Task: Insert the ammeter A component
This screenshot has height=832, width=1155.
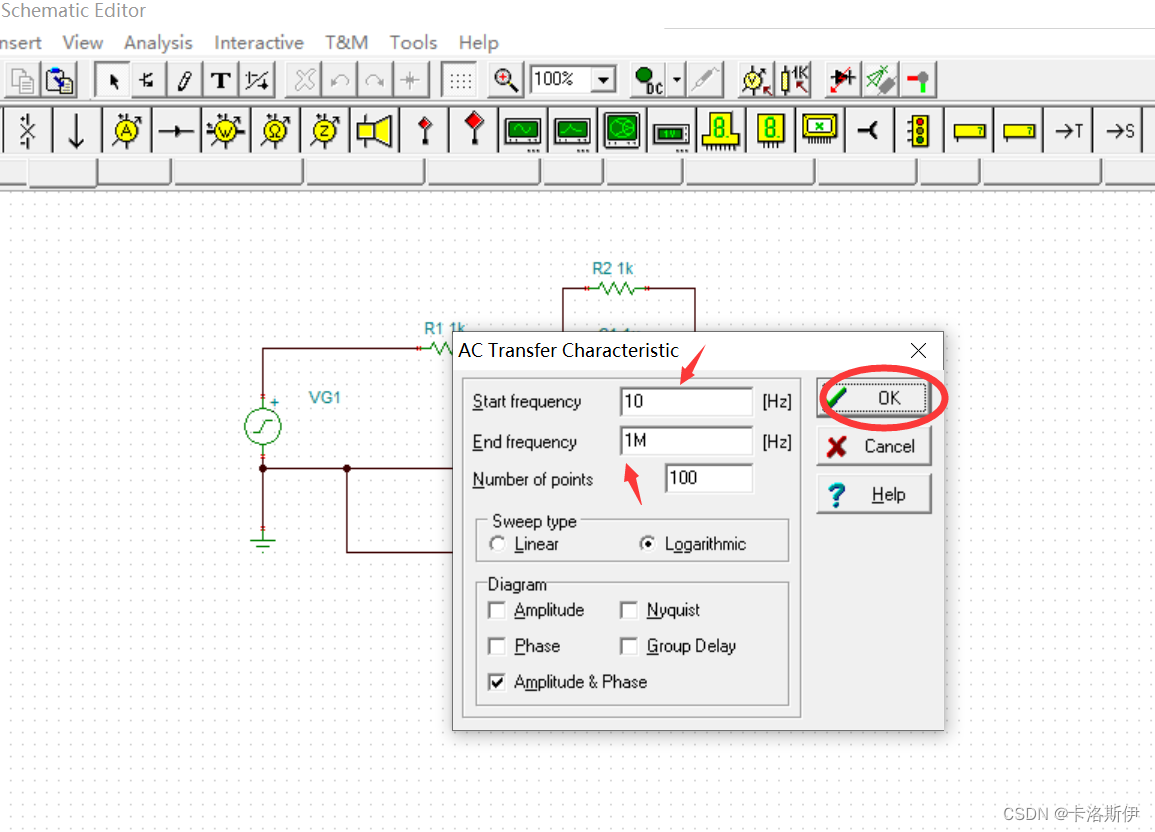Action: [127, 131]
